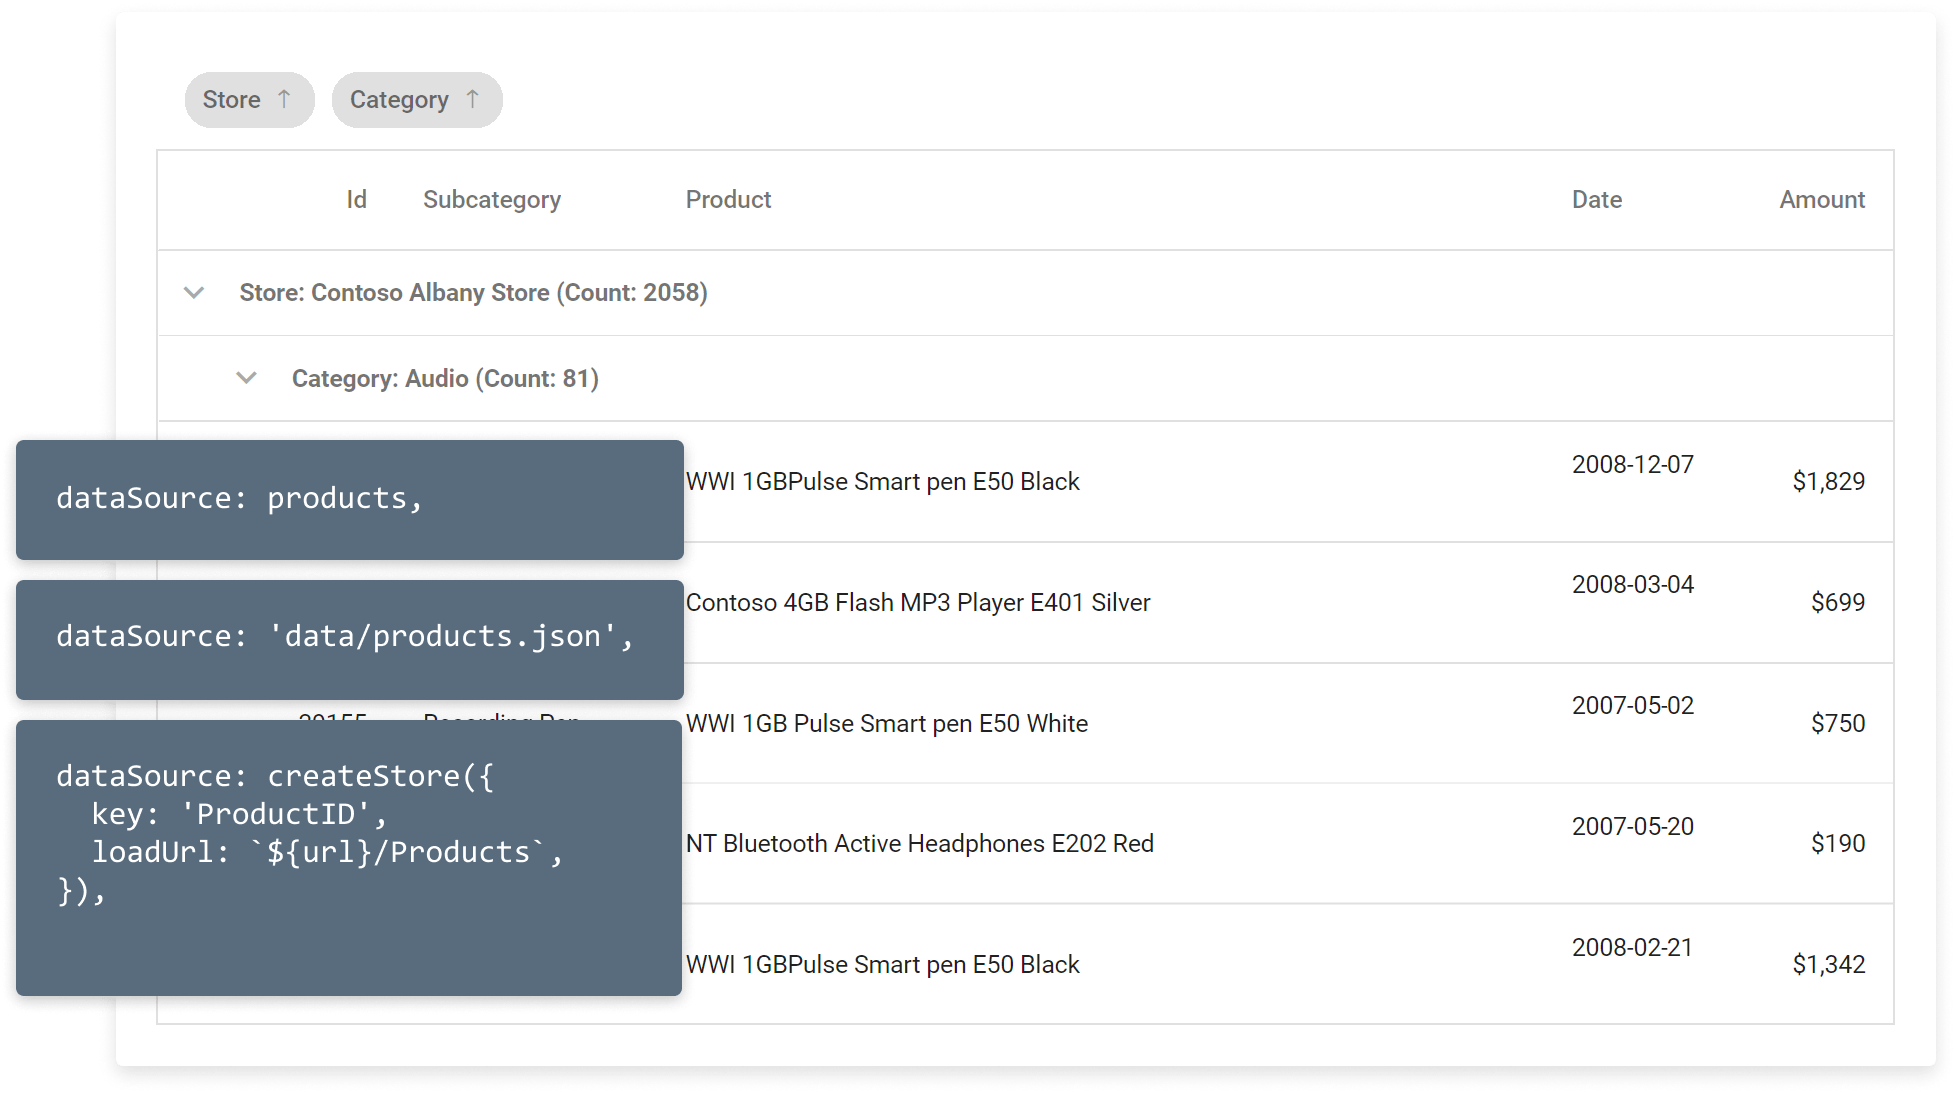Collapse the Audio category group
Viewport: 1956px width, 1094px height.
[246, 378]
